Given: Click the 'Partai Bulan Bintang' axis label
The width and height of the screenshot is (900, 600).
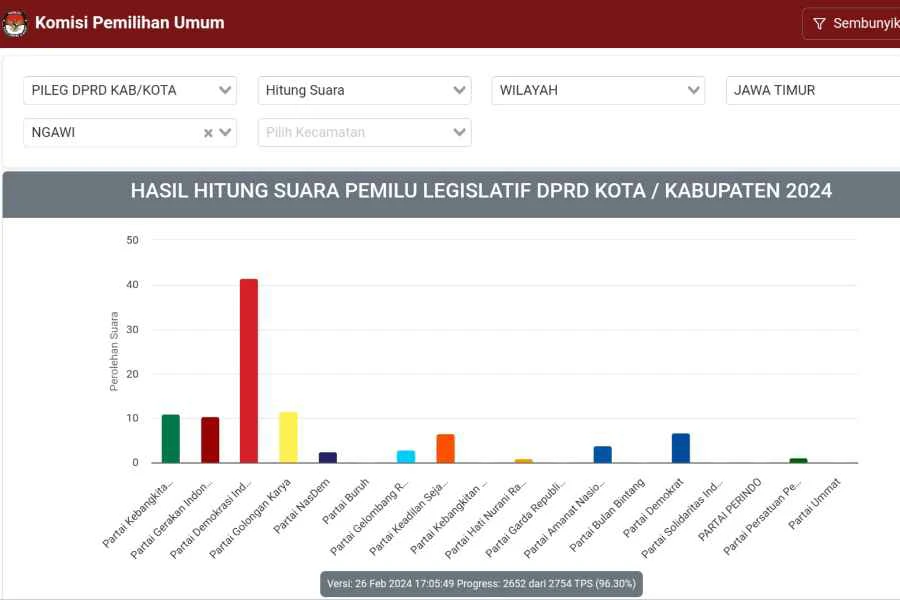Looking at the screenshot, I should 607,515.
